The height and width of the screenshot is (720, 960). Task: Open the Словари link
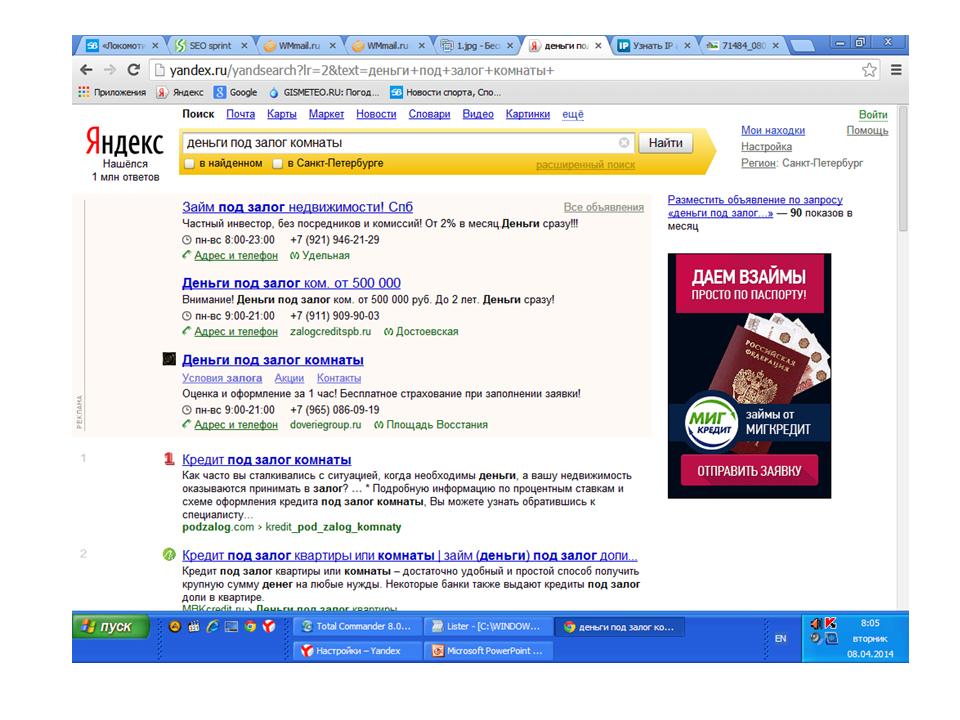(429, 114)
